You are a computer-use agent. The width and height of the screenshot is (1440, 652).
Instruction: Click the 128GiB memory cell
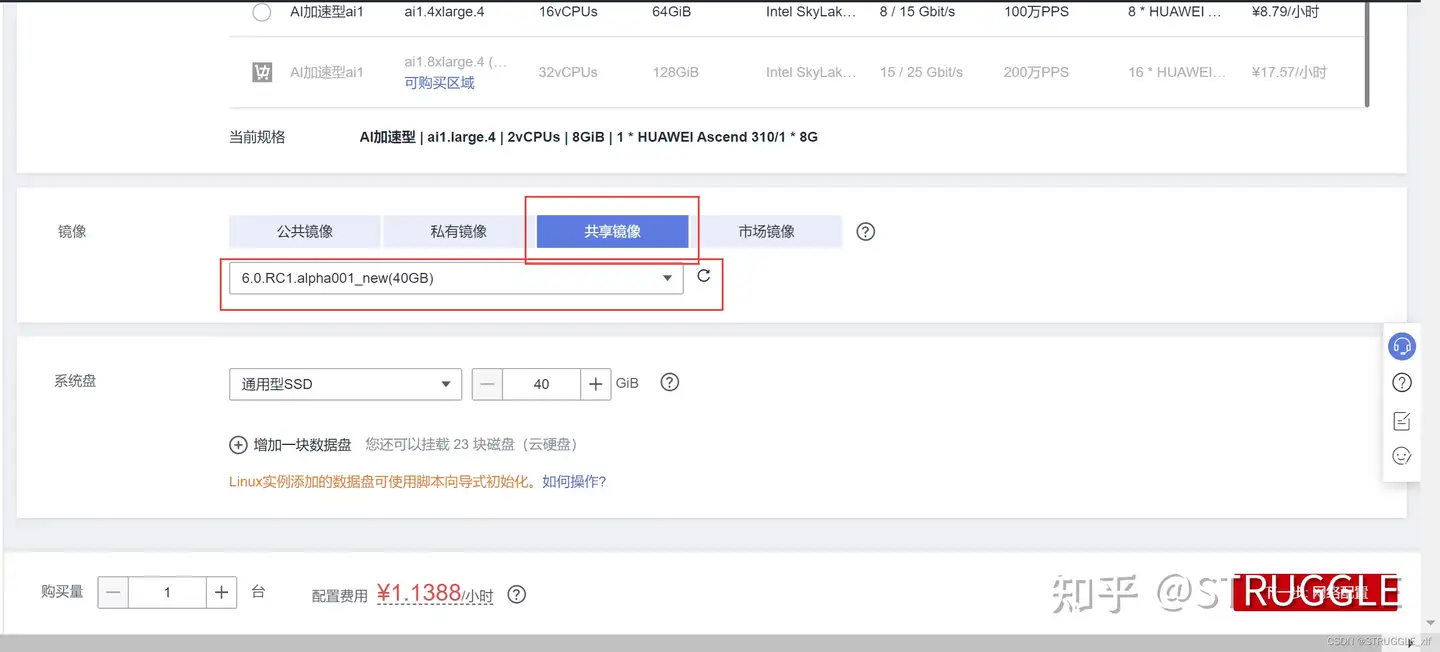(675, 72)
